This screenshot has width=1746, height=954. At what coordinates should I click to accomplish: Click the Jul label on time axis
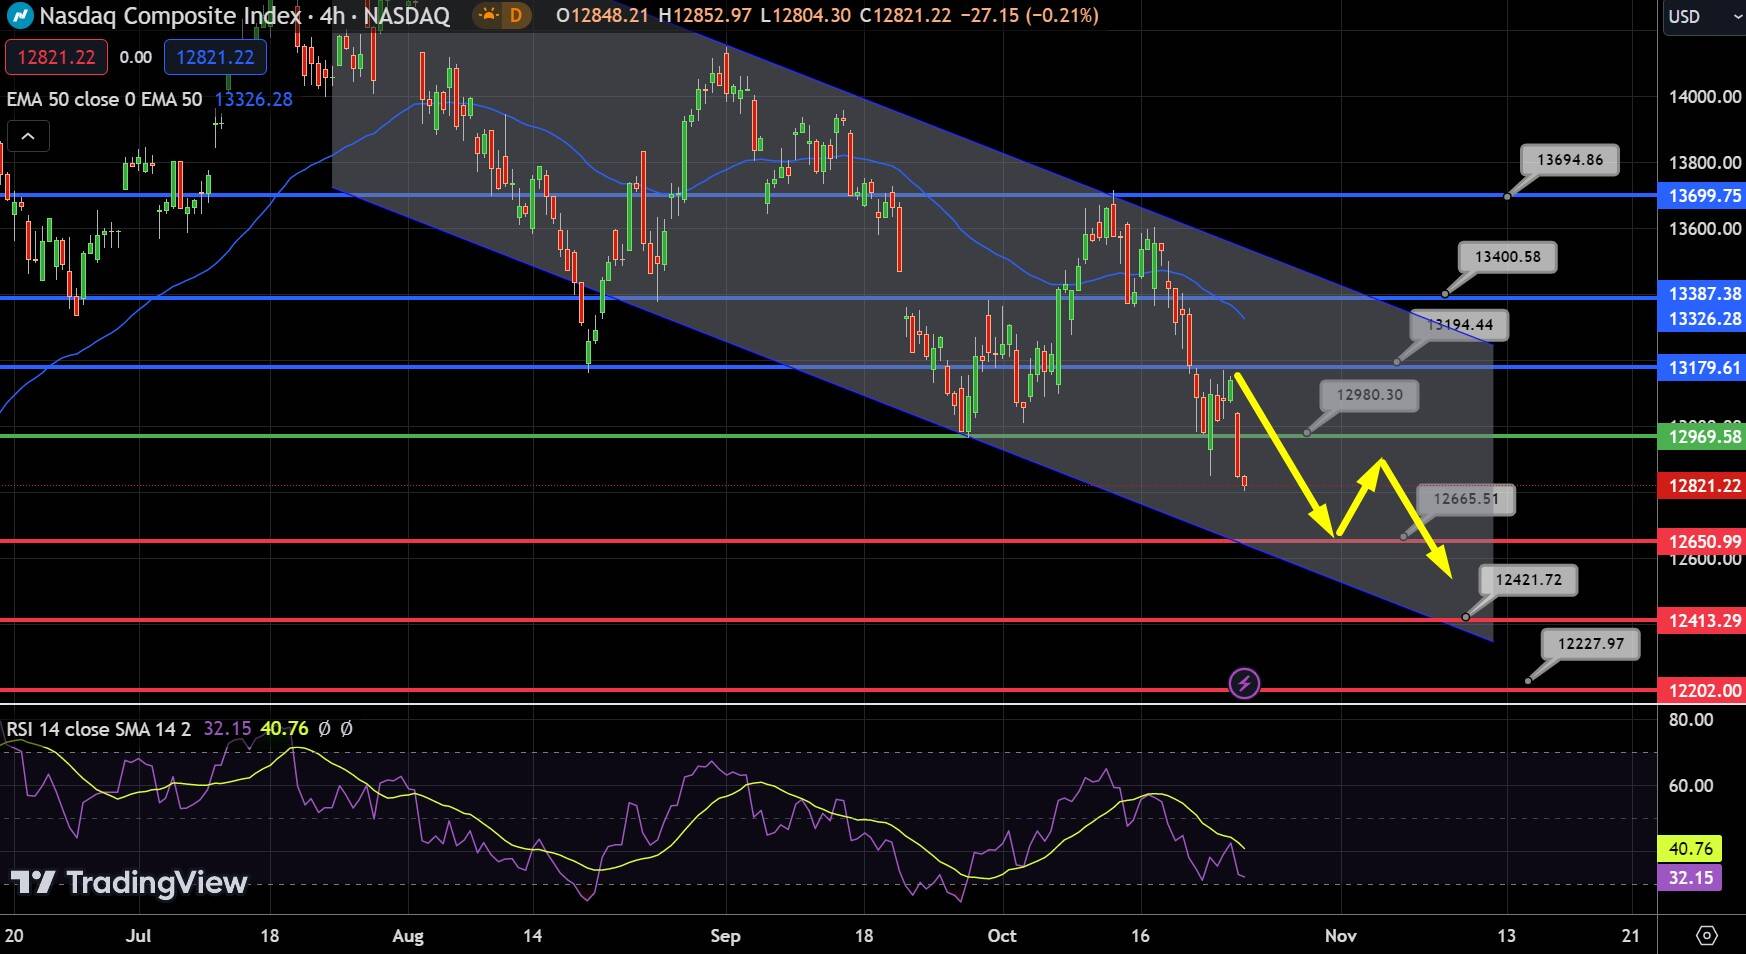139,936
